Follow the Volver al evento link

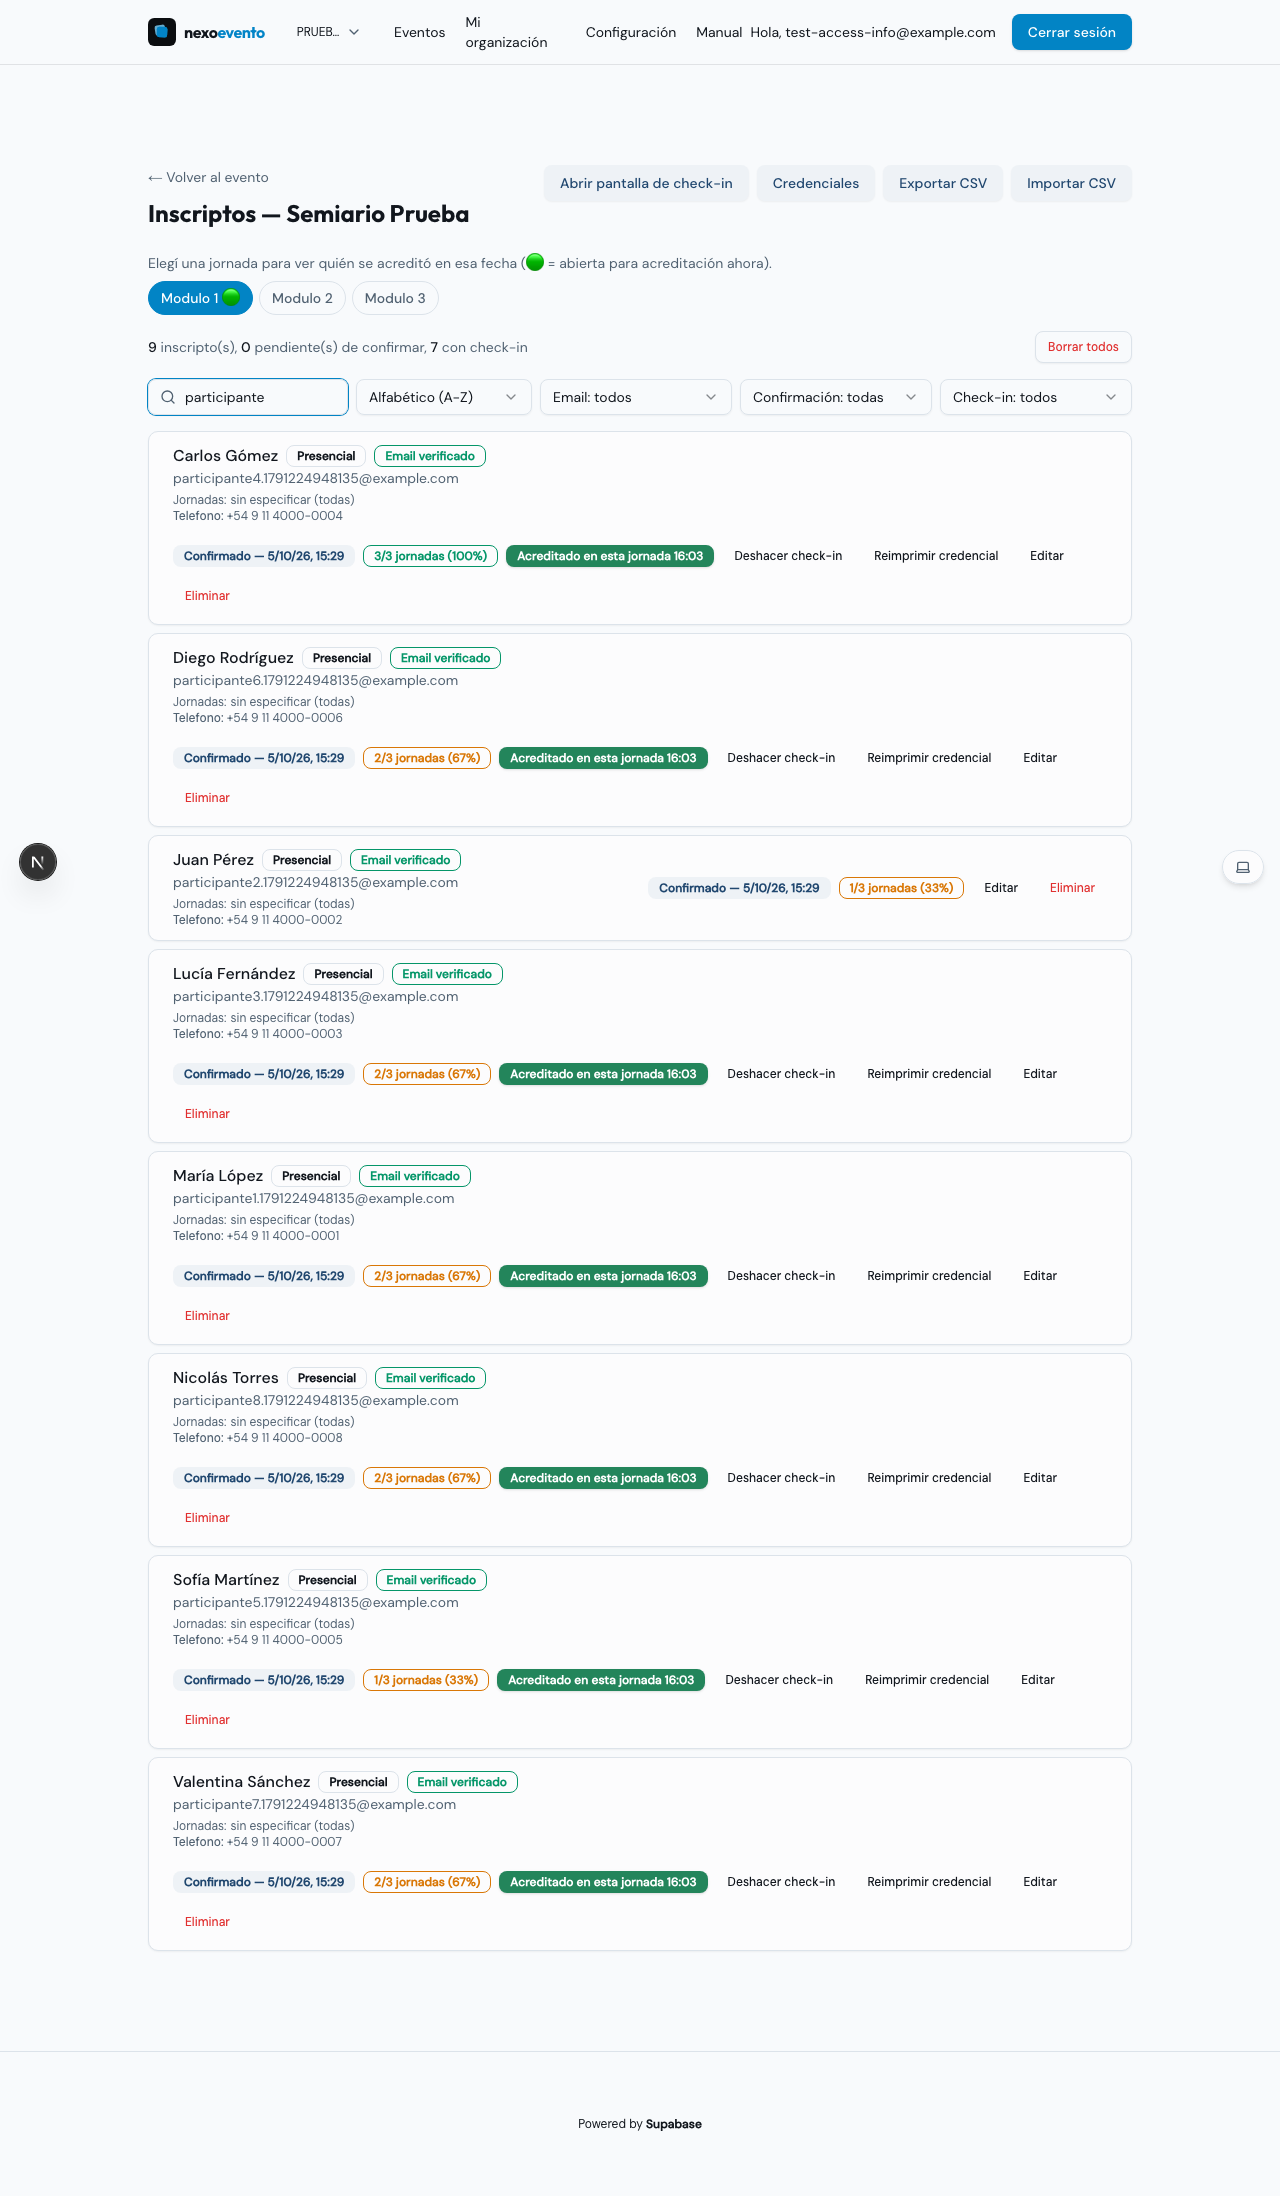(208, 177)
